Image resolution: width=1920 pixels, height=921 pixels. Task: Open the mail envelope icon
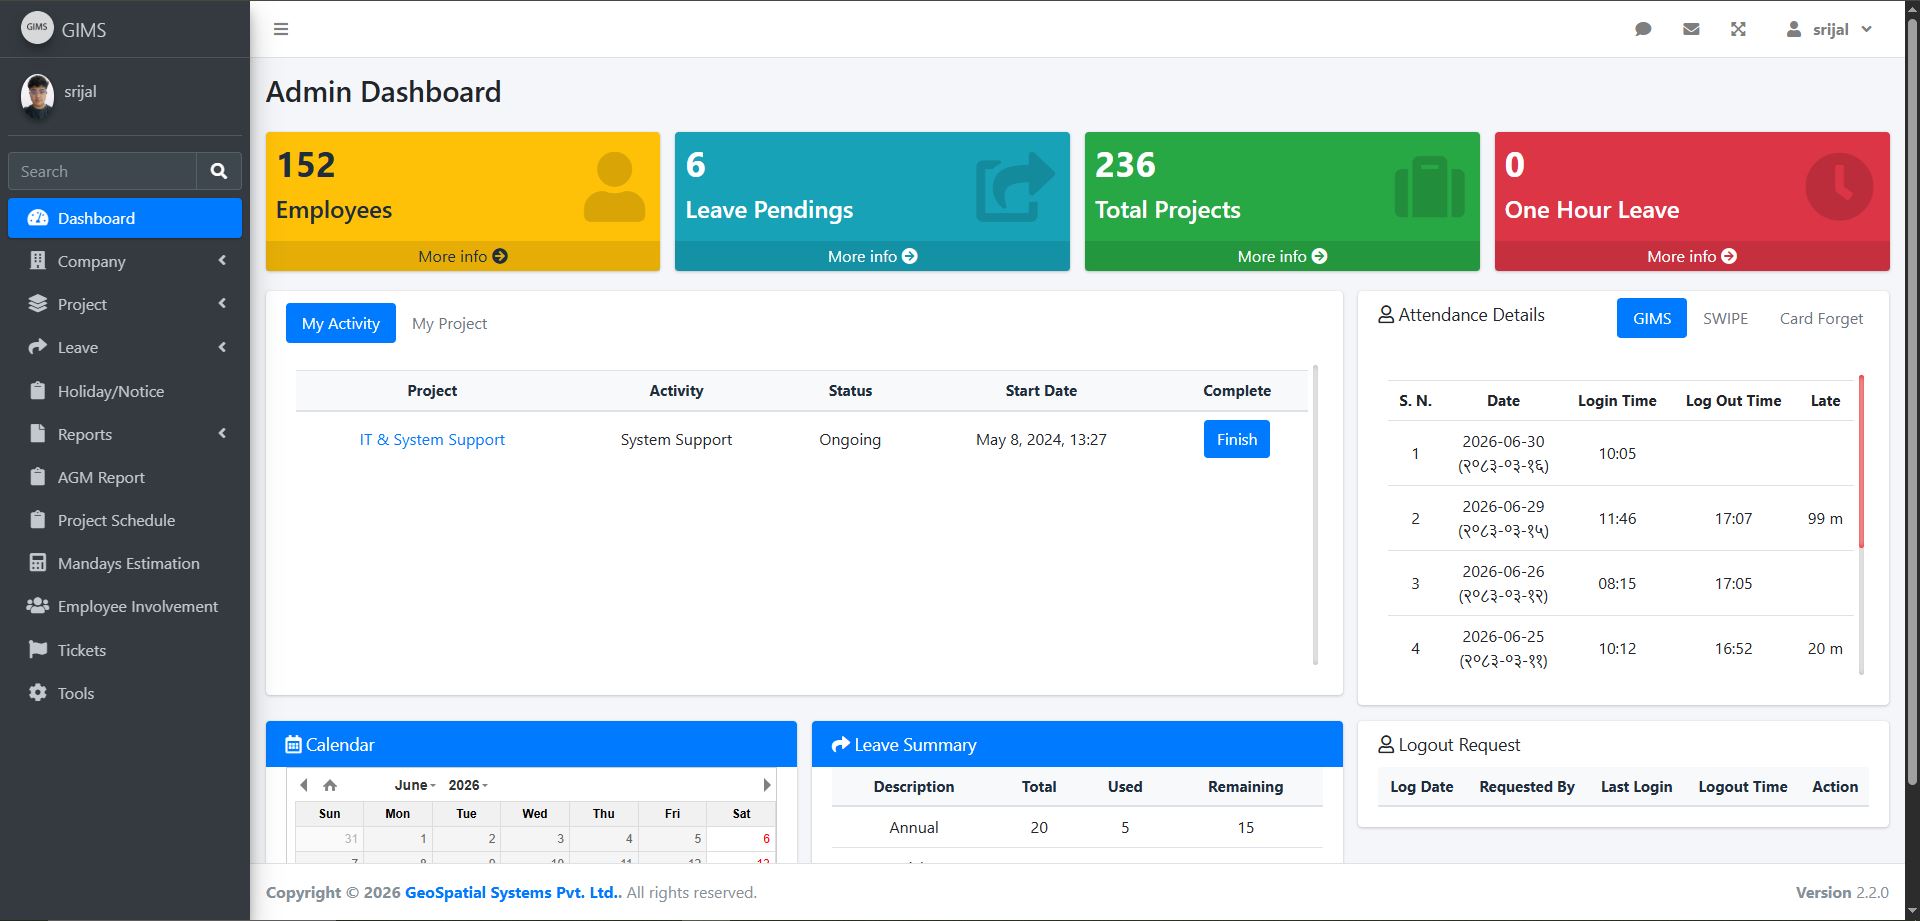pyautogui.click(x=1691, y=29)
